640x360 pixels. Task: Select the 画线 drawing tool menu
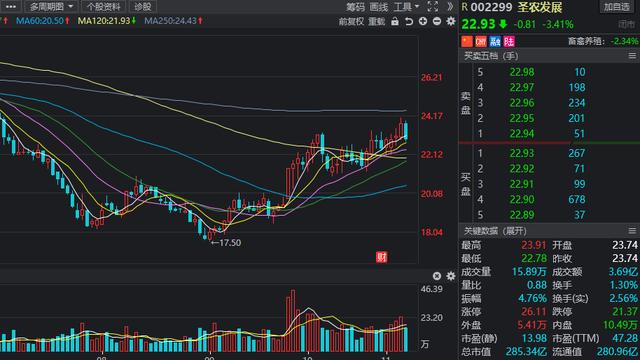point(378,7)
